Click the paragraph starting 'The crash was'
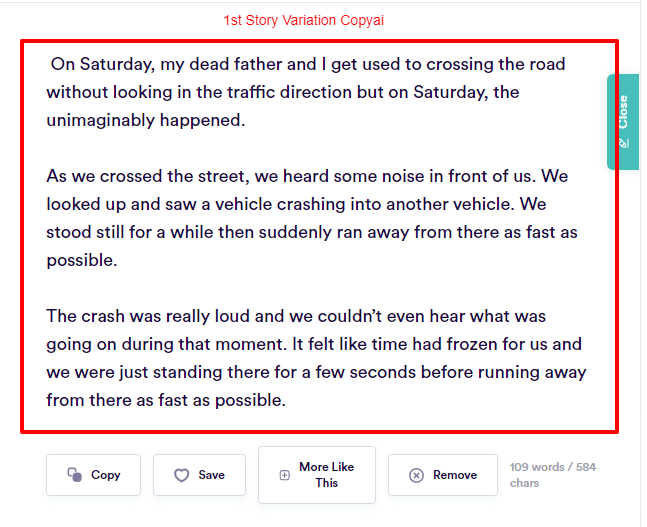The image size is (647, 527). click(x=315, y=358)
